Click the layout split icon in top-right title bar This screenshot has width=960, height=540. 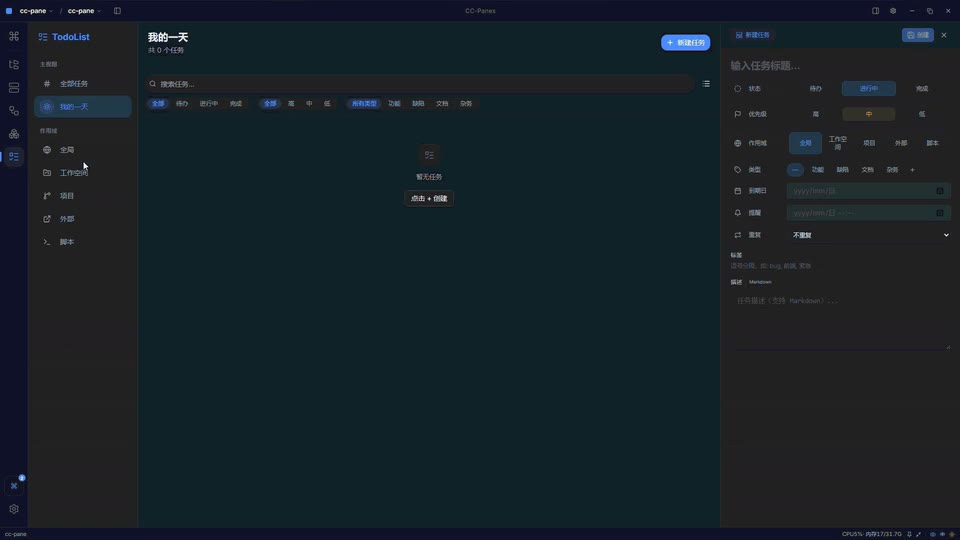[x=876, y=11]
